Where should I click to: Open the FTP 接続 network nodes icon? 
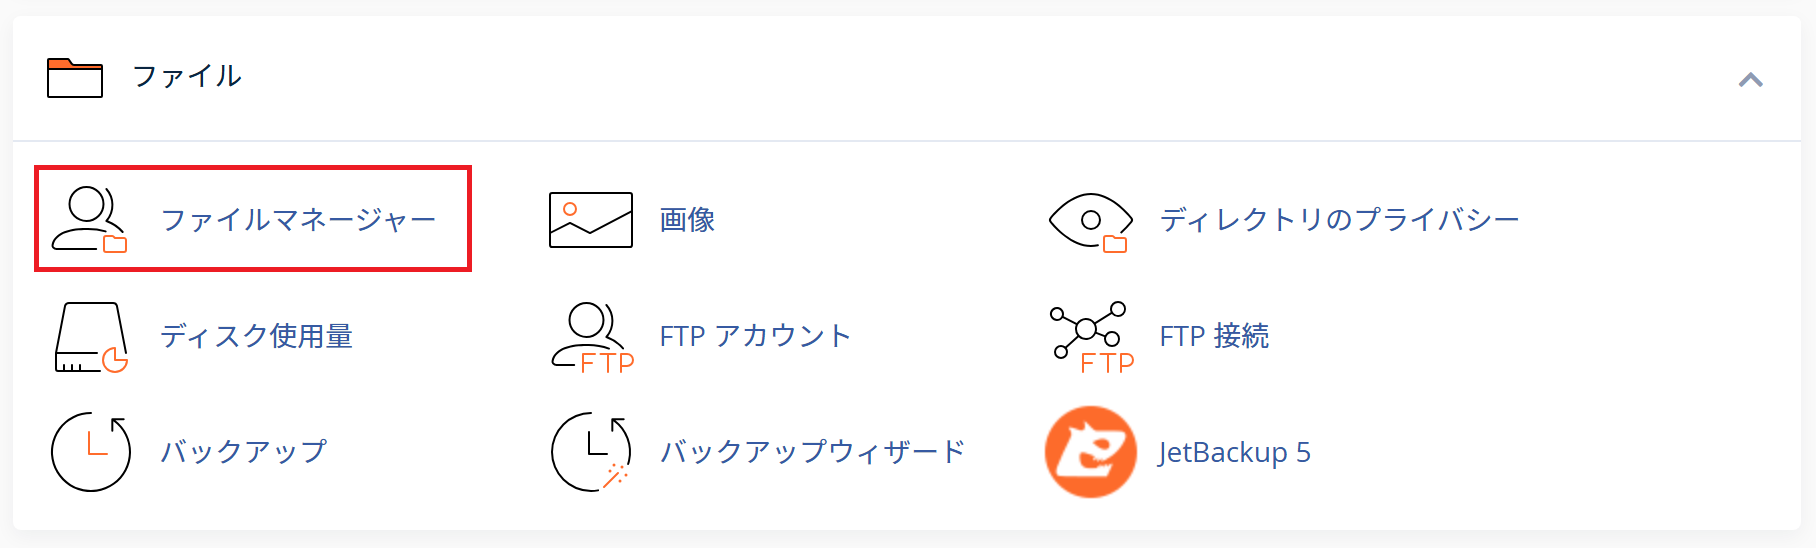[x=1092, y=338]
